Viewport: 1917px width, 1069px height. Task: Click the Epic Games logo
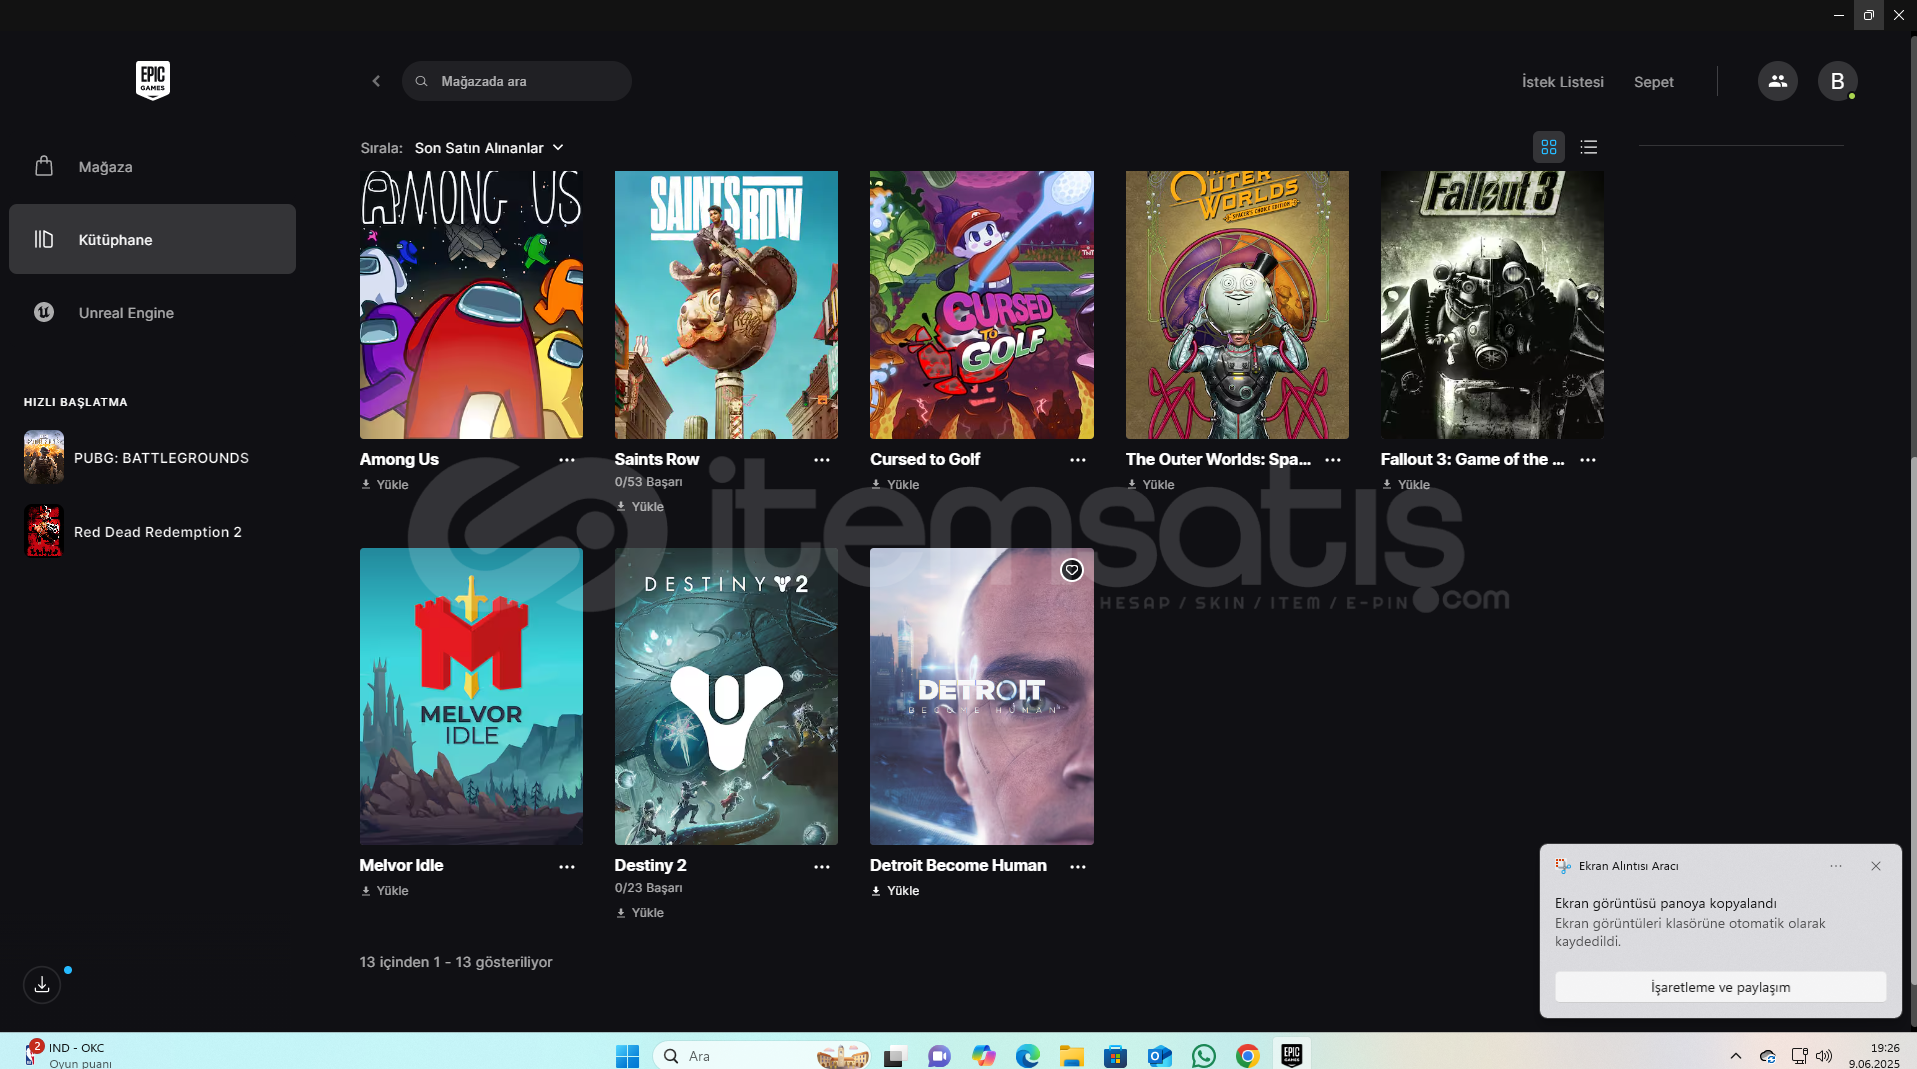(x=153, y=80)
